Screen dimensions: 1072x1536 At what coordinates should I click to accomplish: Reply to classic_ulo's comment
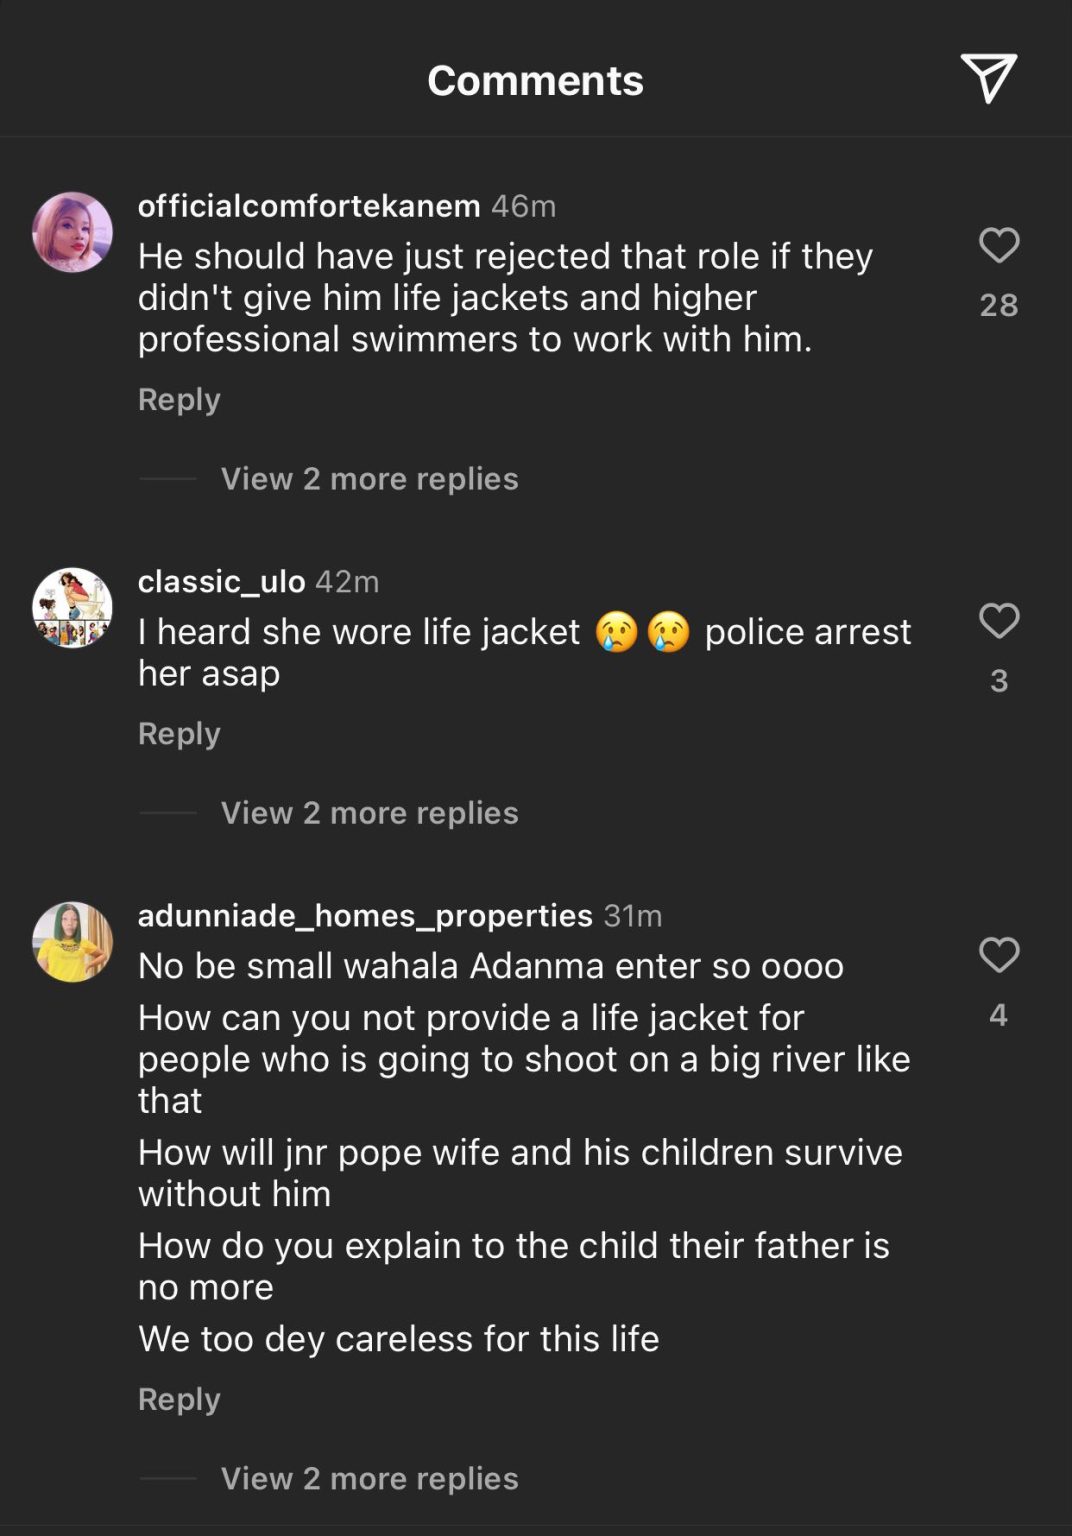(179, 733)
